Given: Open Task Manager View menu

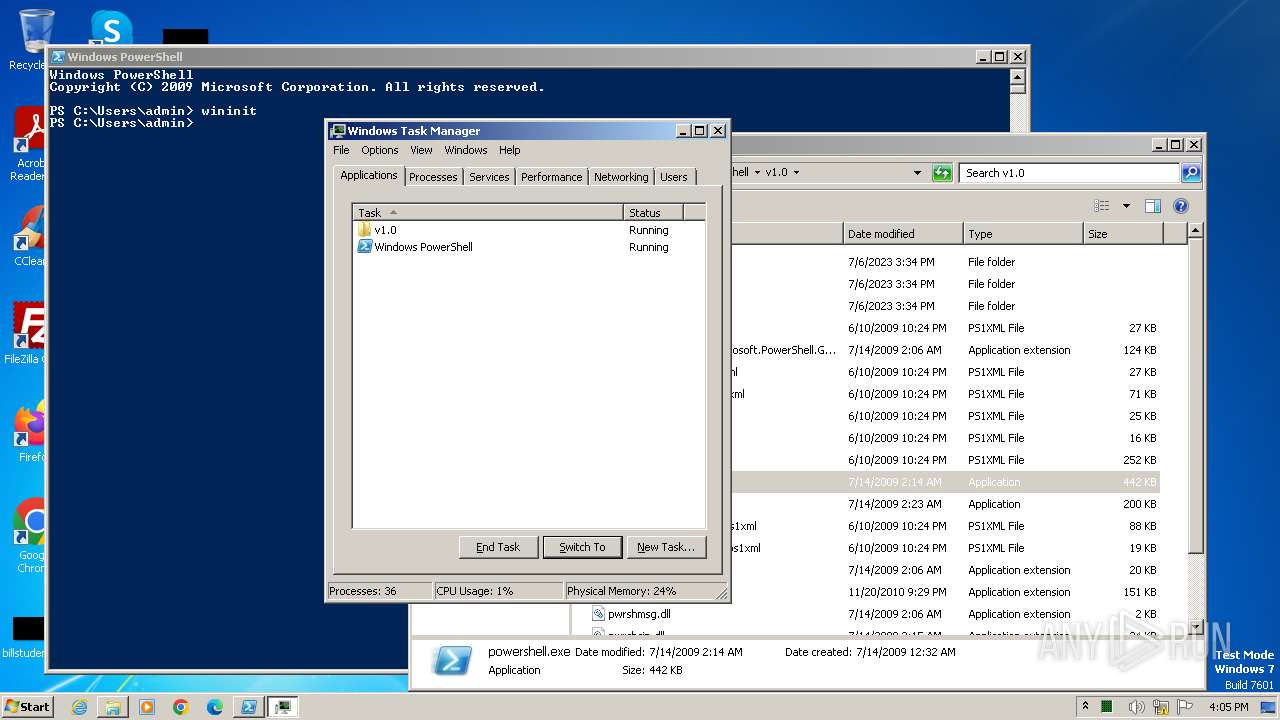Looking at the screenshot, I should click(421, 150).
